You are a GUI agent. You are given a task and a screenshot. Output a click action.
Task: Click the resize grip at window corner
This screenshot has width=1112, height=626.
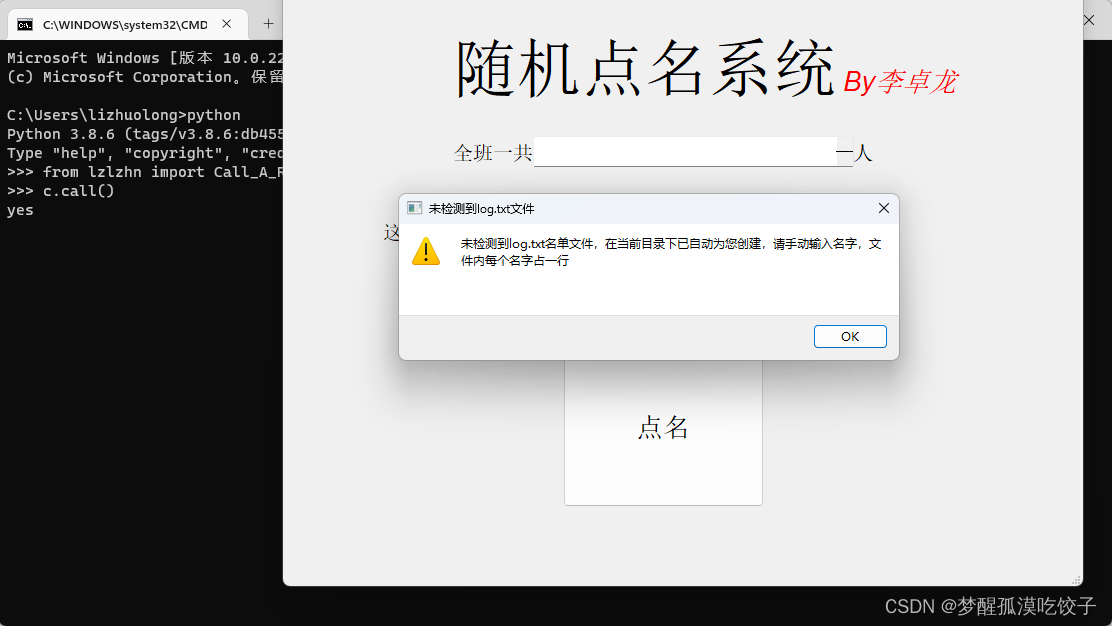click(1076, 580)
